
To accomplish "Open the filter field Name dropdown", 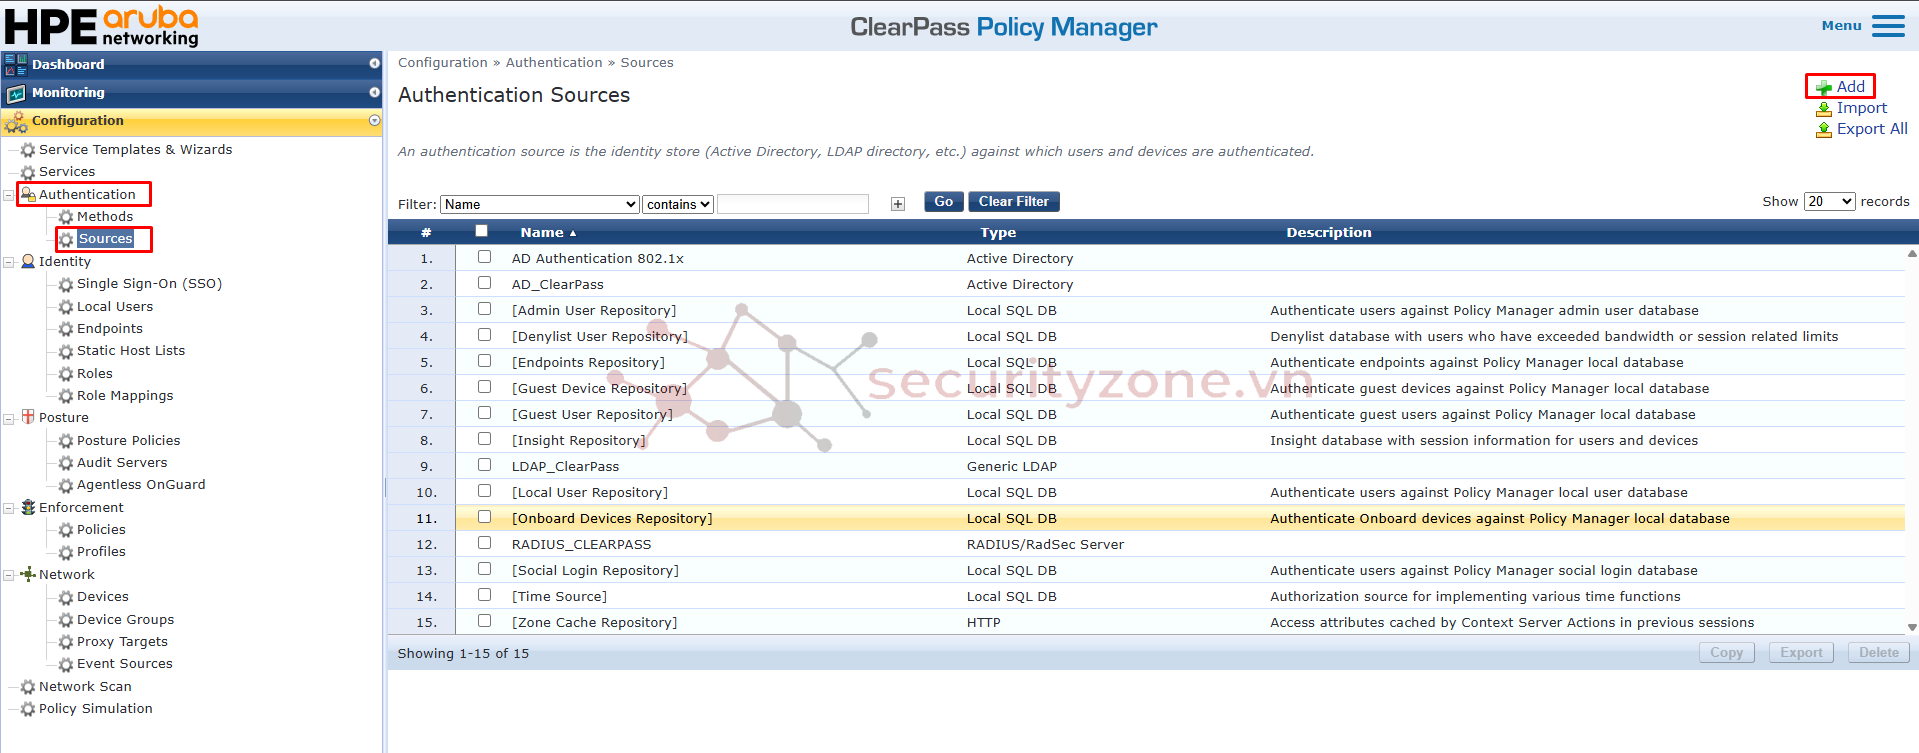I will 540,204.
